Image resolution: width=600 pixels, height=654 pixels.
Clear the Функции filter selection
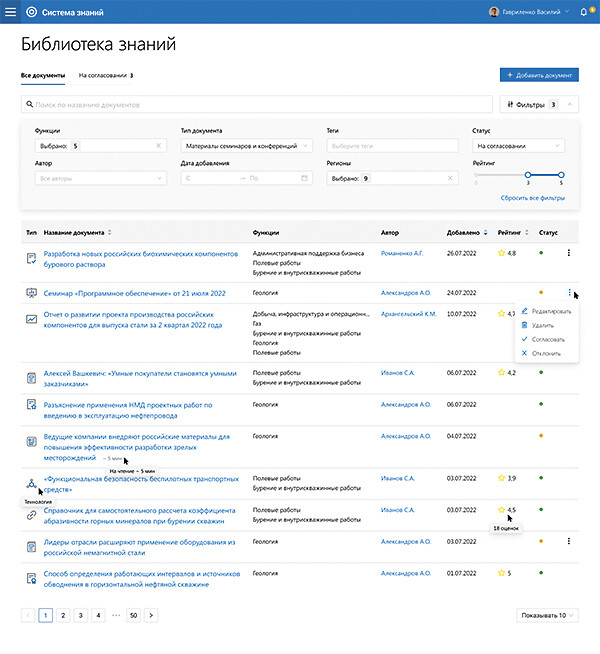tap(158, 146)
